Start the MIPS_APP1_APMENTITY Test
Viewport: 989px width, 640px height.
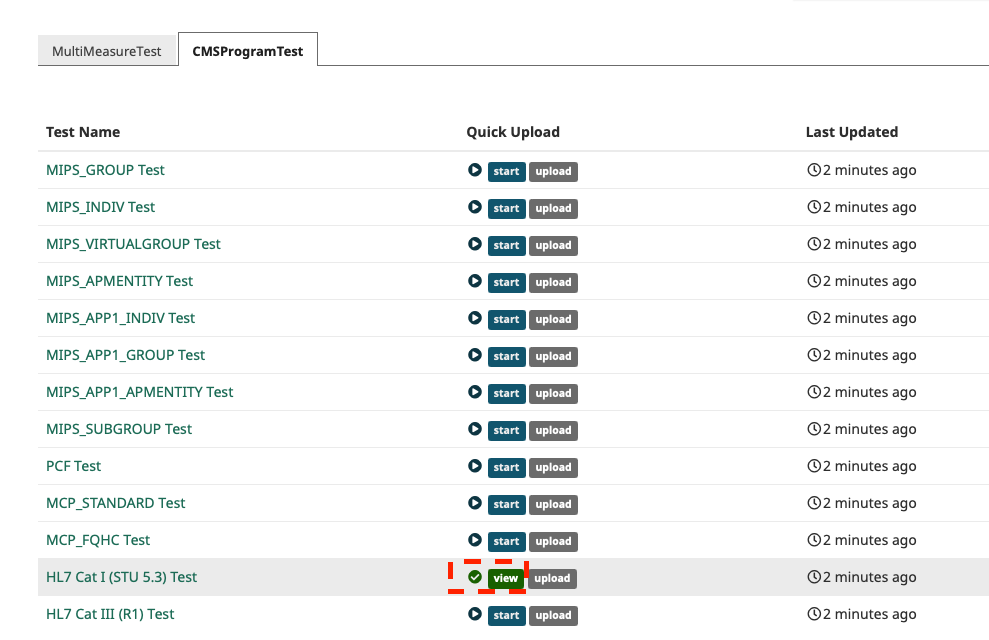tap(506, 393)
